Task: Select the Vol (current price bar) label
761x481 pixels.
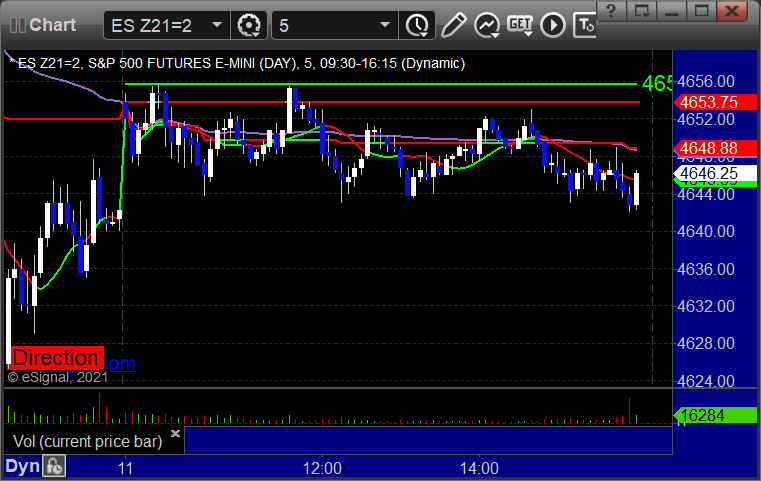Action: (87, 441)
